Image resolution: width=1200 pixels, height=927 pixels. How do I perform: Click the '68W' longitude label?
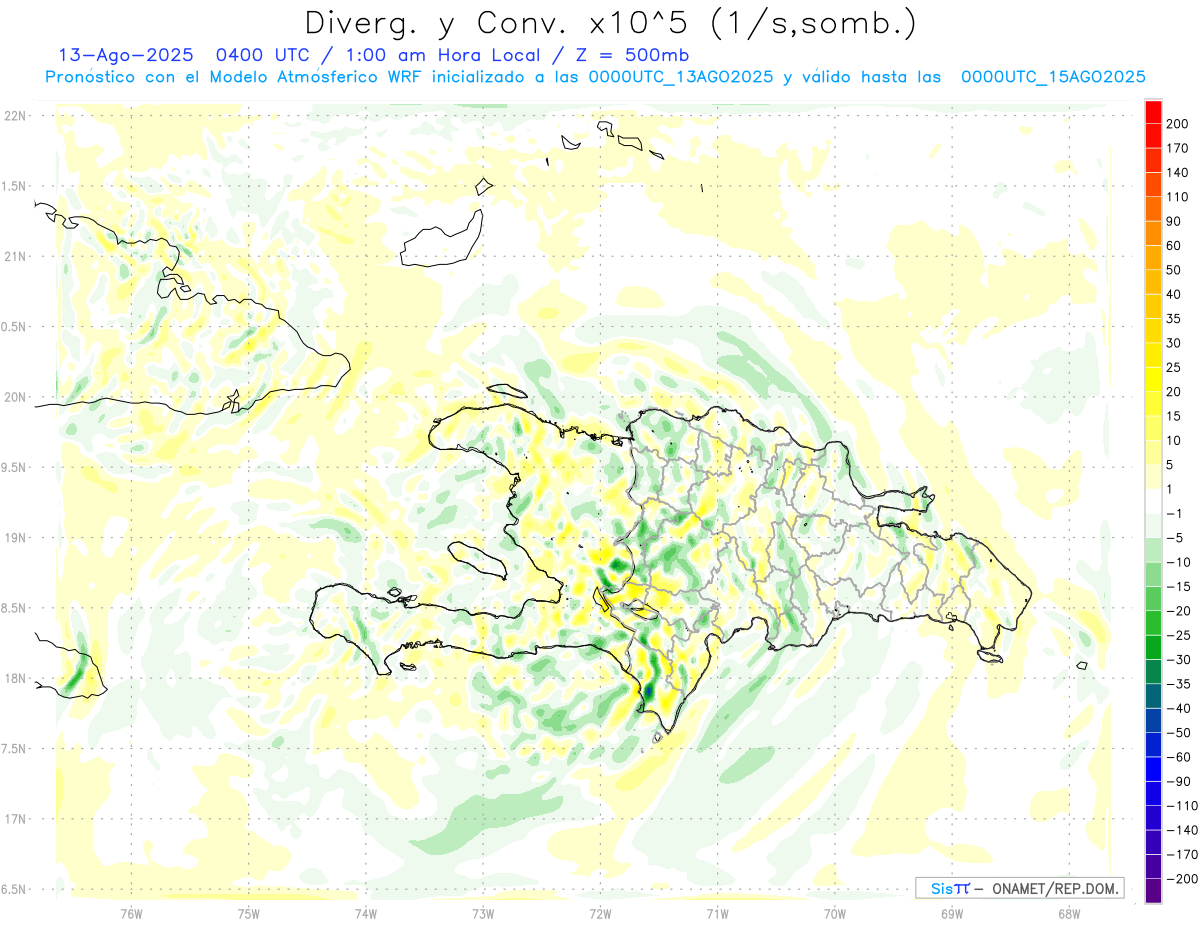click(1069, 914)
